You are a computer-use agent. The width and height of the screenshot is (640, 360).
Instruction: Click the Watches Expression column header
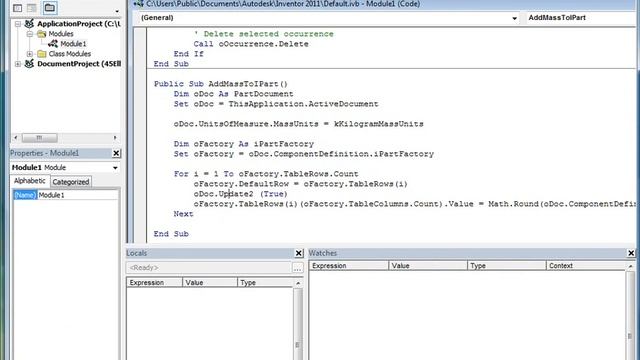pyautogui.click(x=349, y=266)
